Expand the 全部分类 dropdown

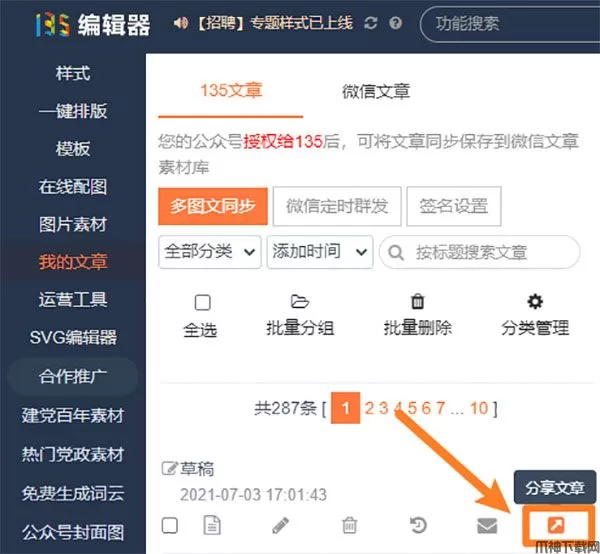210,252
